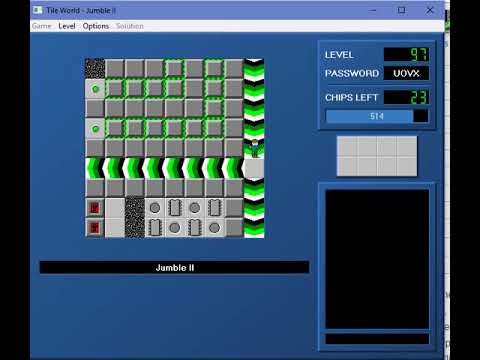Image resolution: width=480 pixels, height=360 pixels.
Task: Open the Options menu
Action: click(x=96, y=26)
